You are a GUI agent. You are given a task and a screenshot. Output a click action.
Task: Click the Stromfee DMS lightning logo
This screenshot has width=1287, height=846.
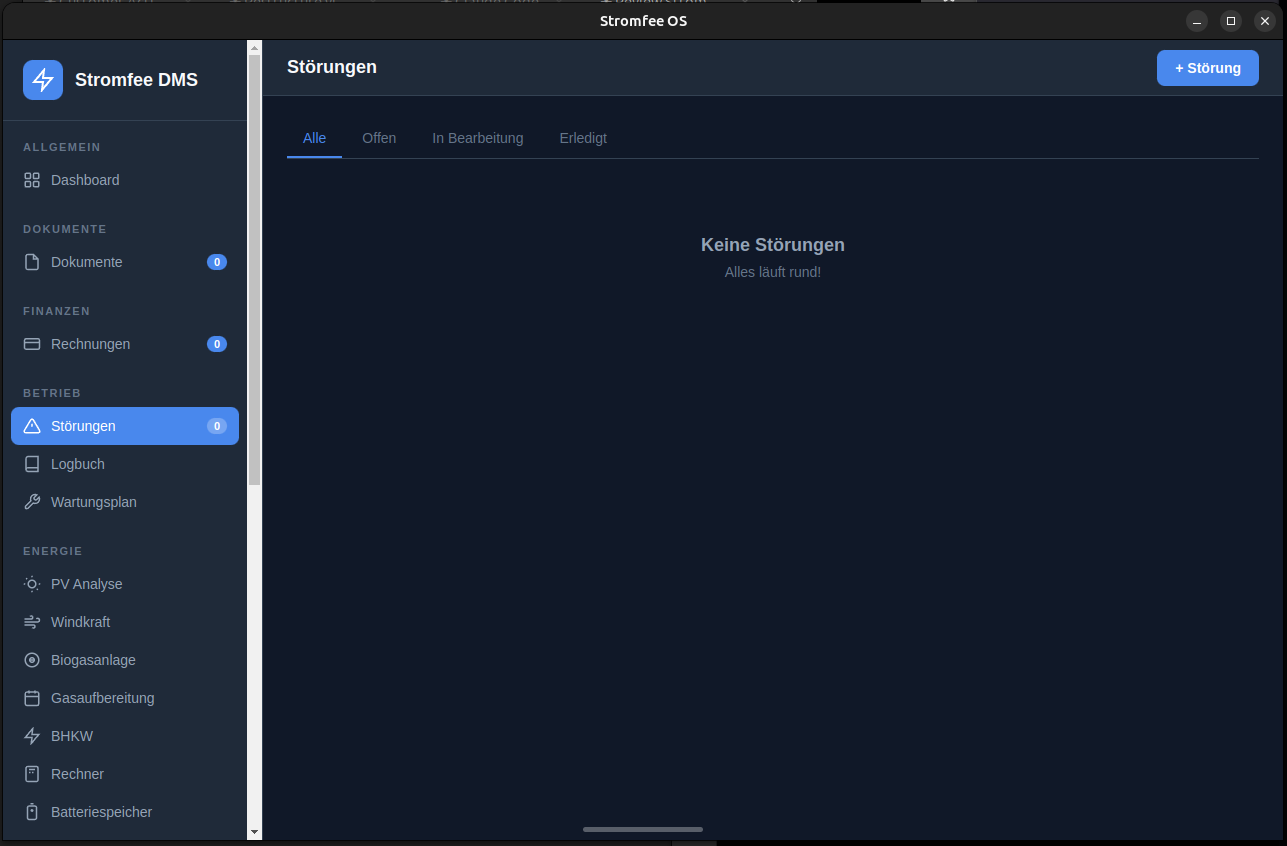(x=43, y=80)
